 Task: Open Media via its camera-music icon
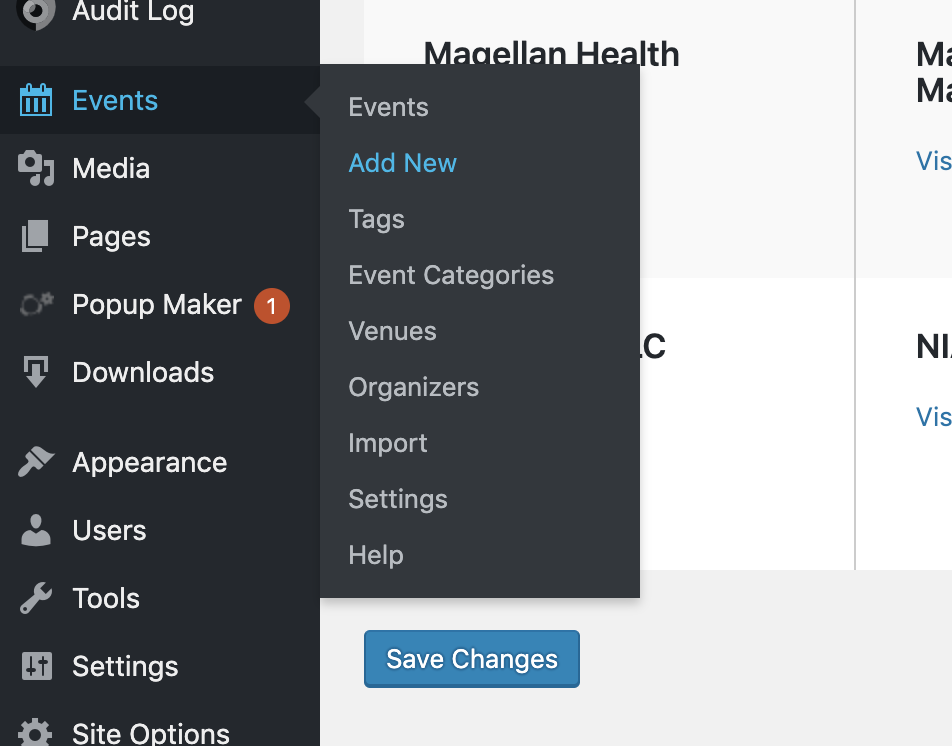pyautogui.click(x=36, y=168)
